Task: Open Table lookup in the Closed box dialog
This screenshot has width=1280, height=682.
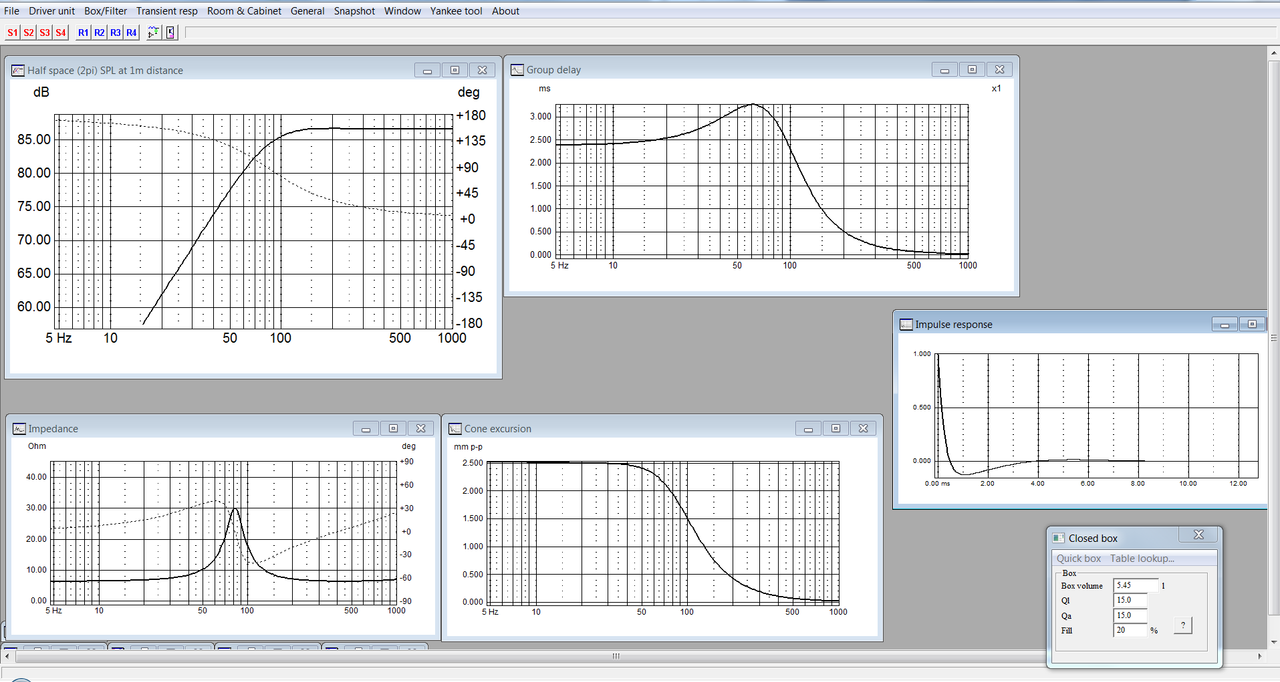Action: point(1142,559)
